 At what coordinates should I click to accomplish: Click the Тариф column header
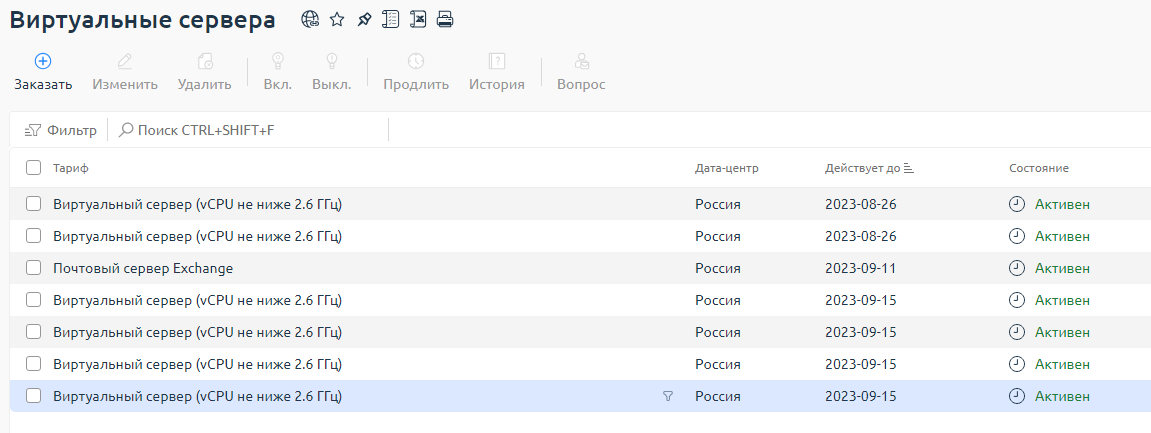click(x=70, y=168)
